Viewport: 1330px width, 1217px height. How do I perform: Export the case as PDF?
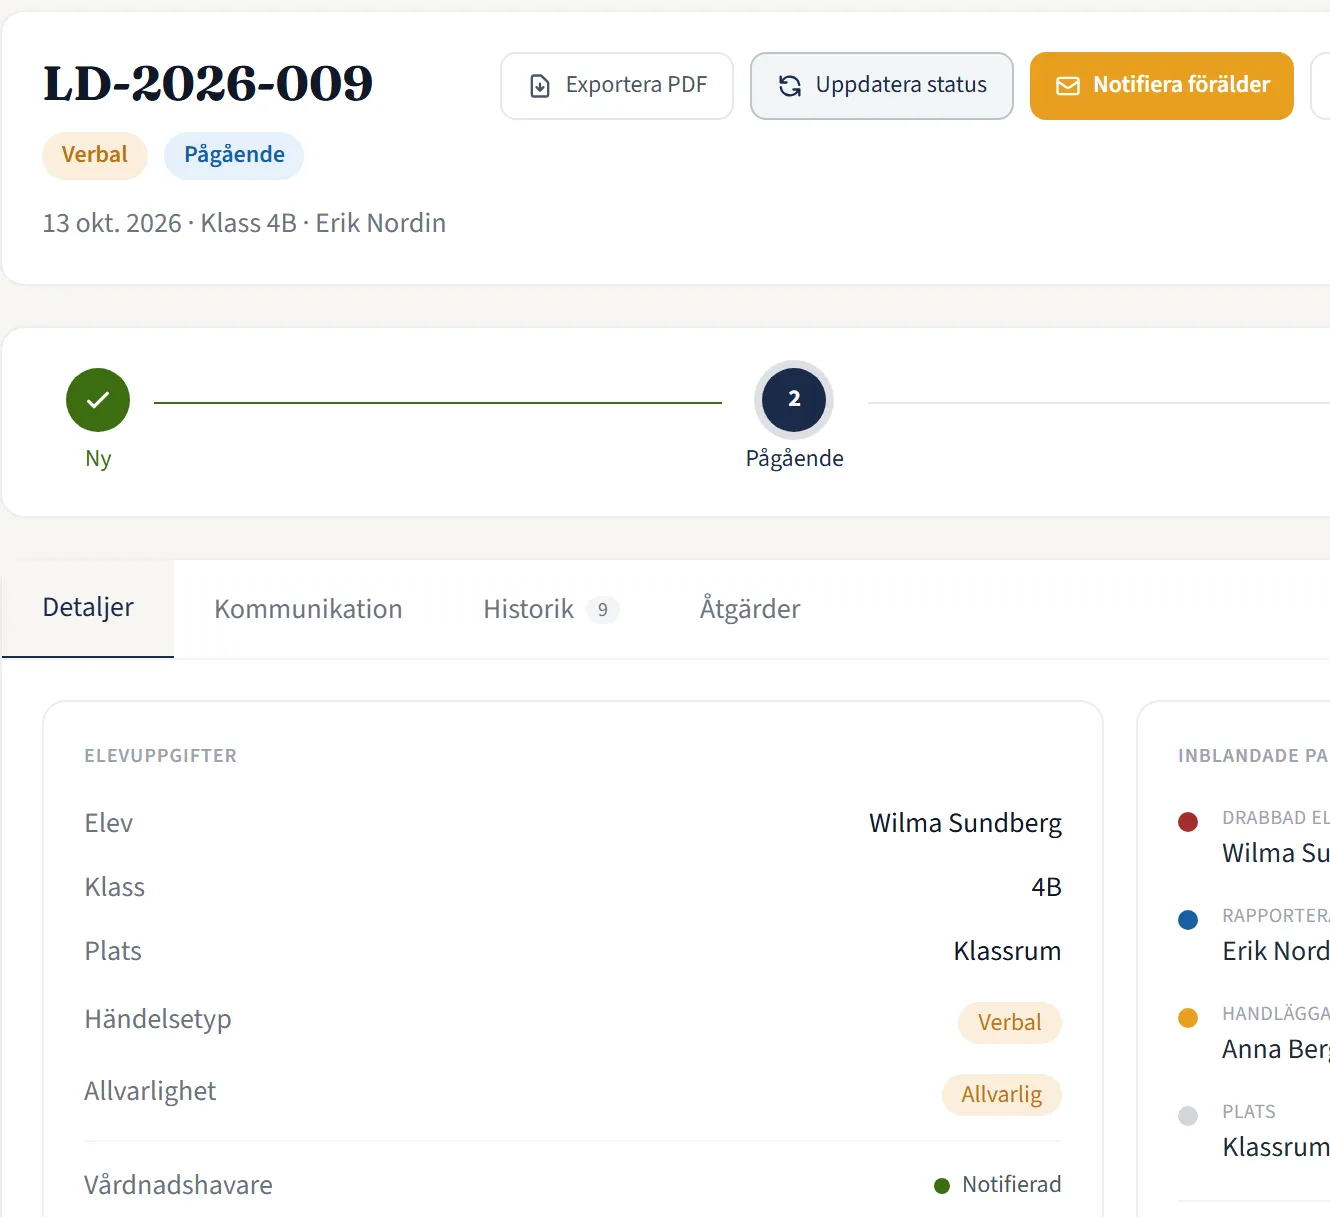617,86
